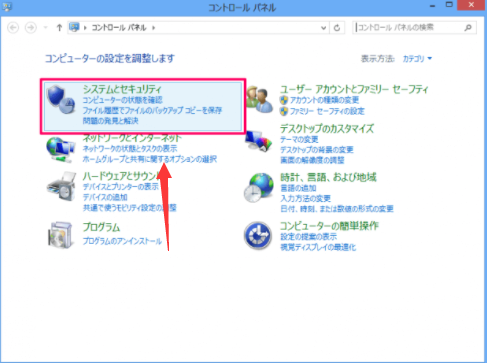The height and width of the screenshot is (363, 487).
Task: Click the file history backup link
Action: 152,110
